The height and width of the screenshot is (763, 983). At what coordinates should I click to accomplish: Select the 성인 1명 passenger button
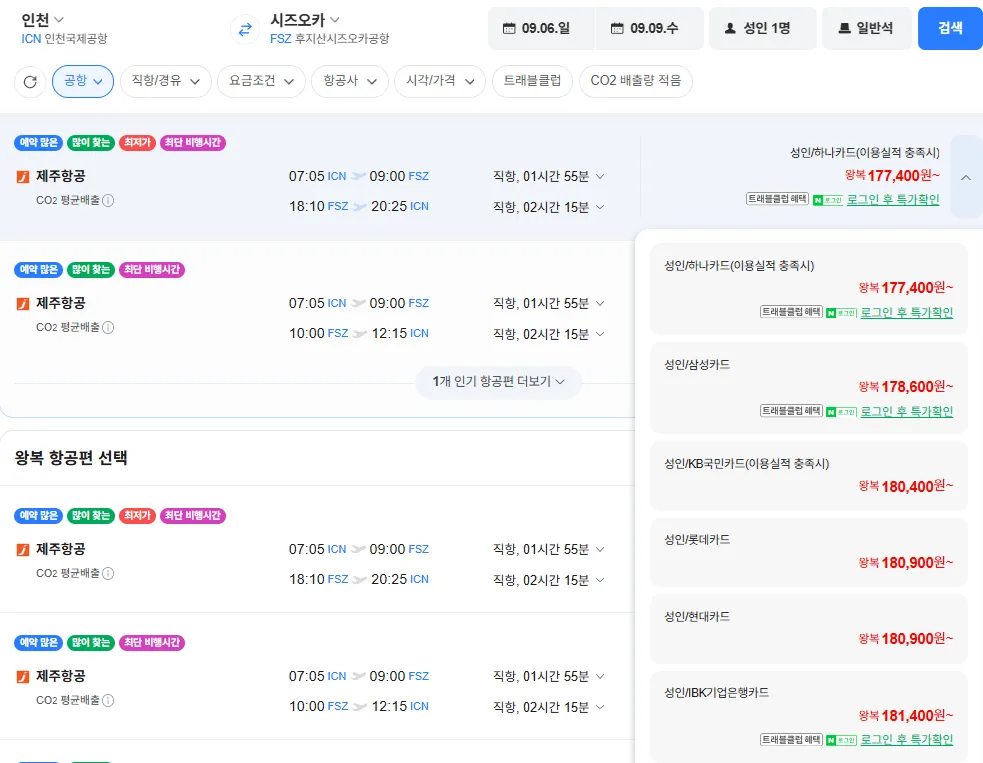762,28
